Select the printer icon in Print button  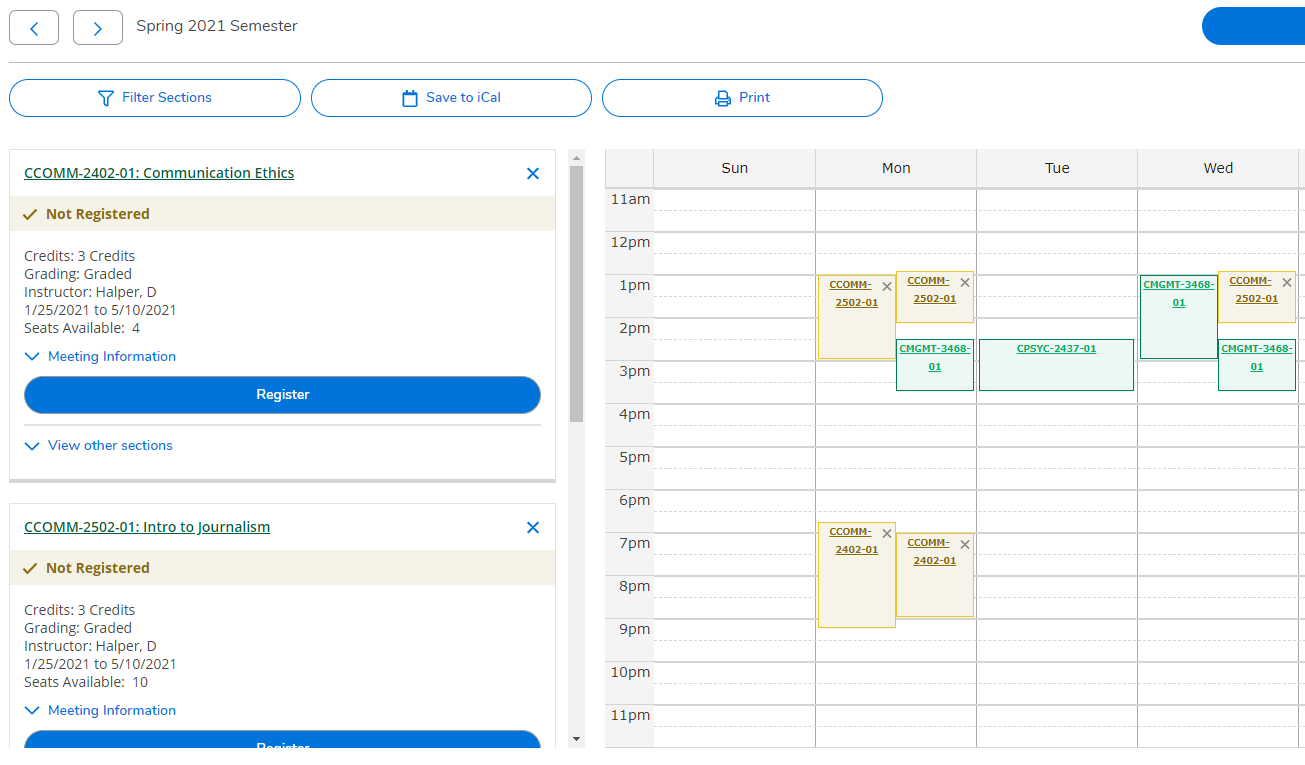(x=721, y=97)
